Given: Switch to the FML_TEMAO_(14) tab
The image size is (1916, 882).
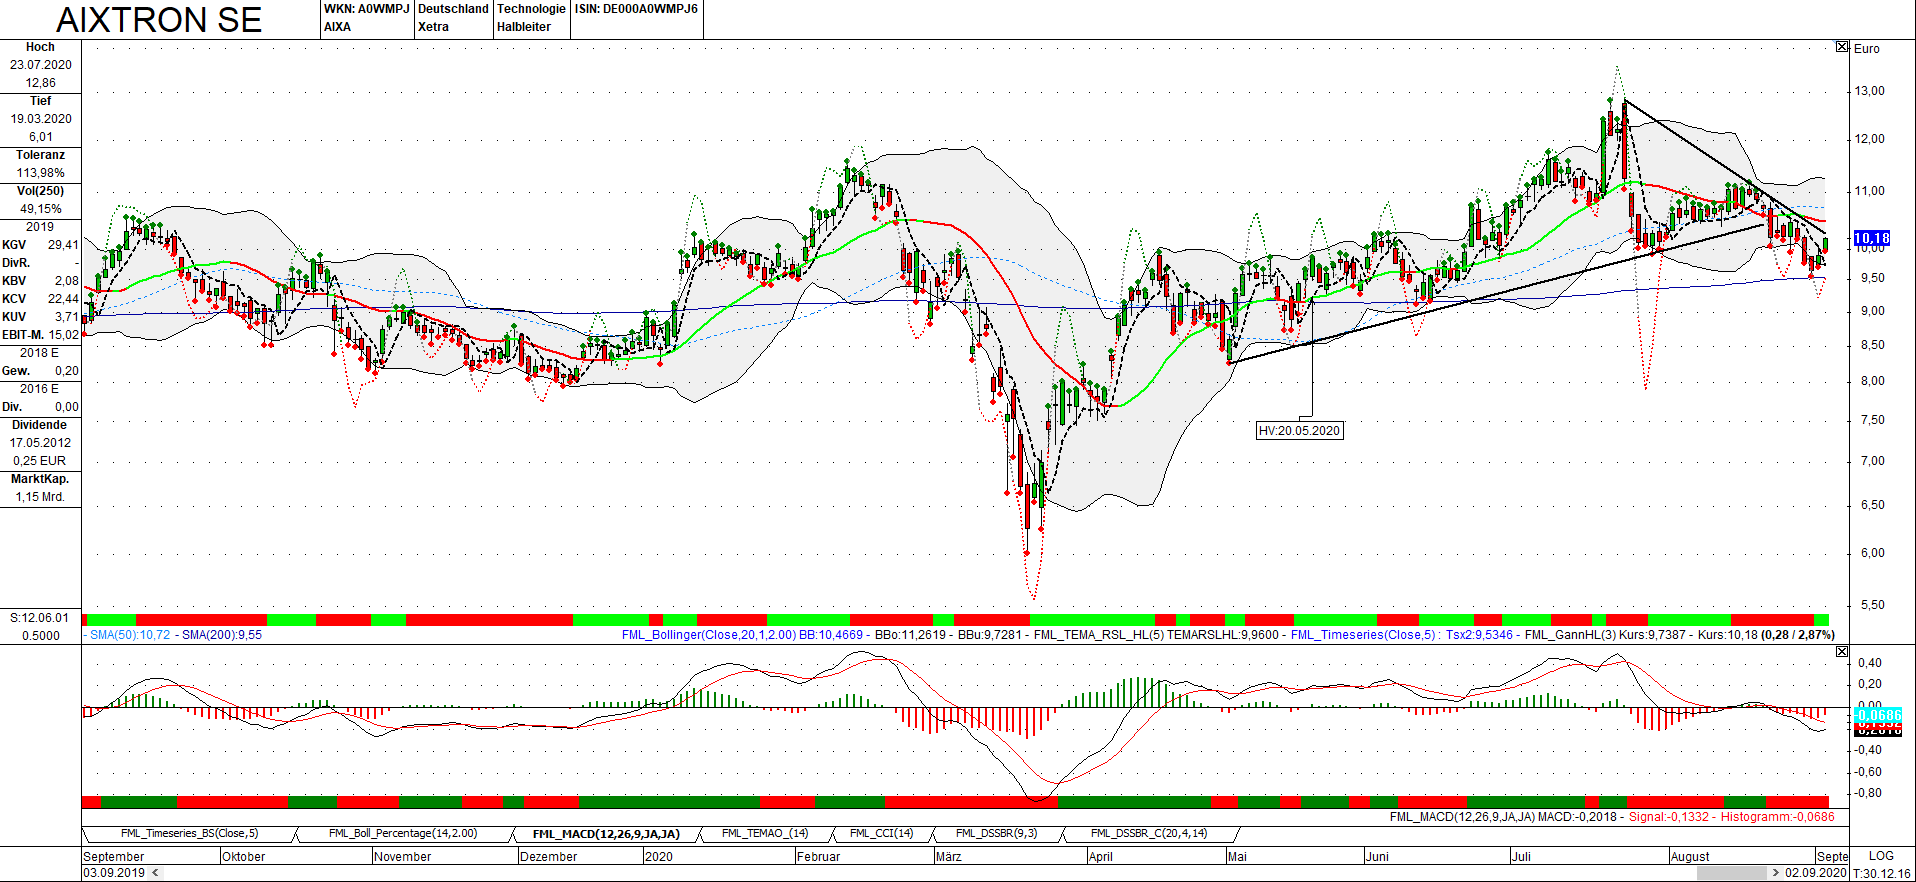Looking at the screenshot, I should [765, 834].
